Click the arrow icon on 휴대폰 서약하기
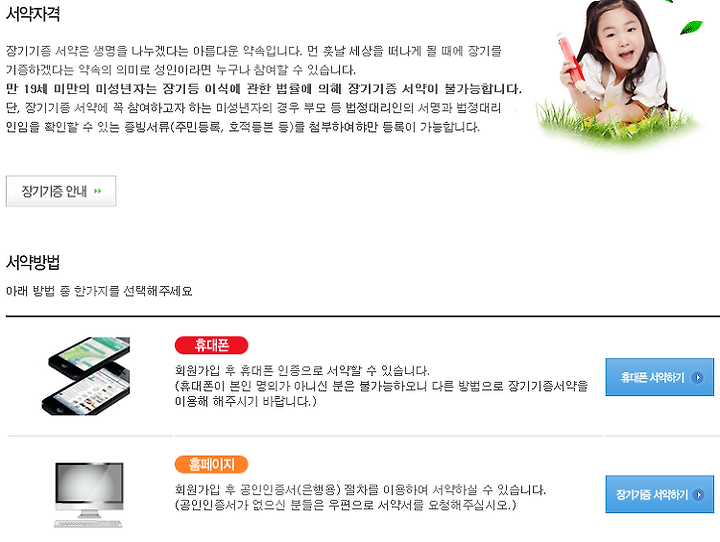This screenshot has width=720, height=542. coord(698,378)
